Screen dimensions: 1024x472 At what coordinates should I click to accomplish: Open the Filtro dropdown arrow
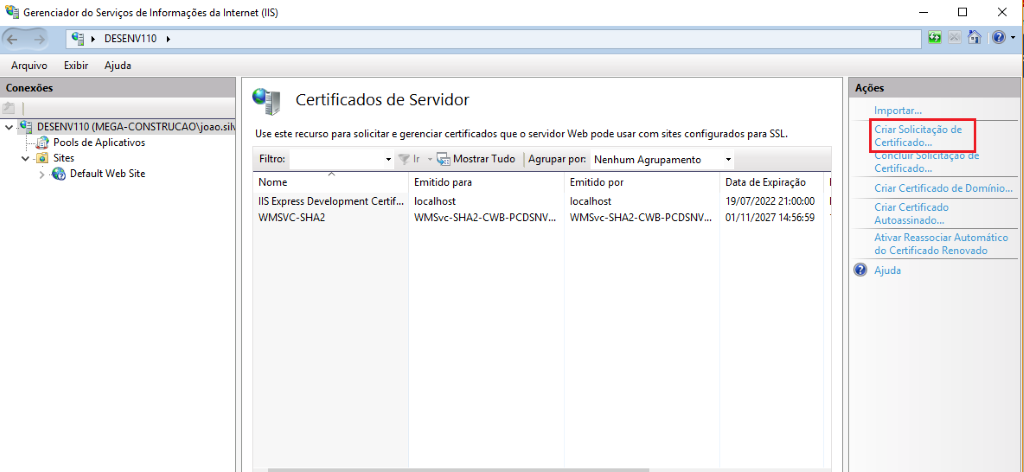click(388, 159)
